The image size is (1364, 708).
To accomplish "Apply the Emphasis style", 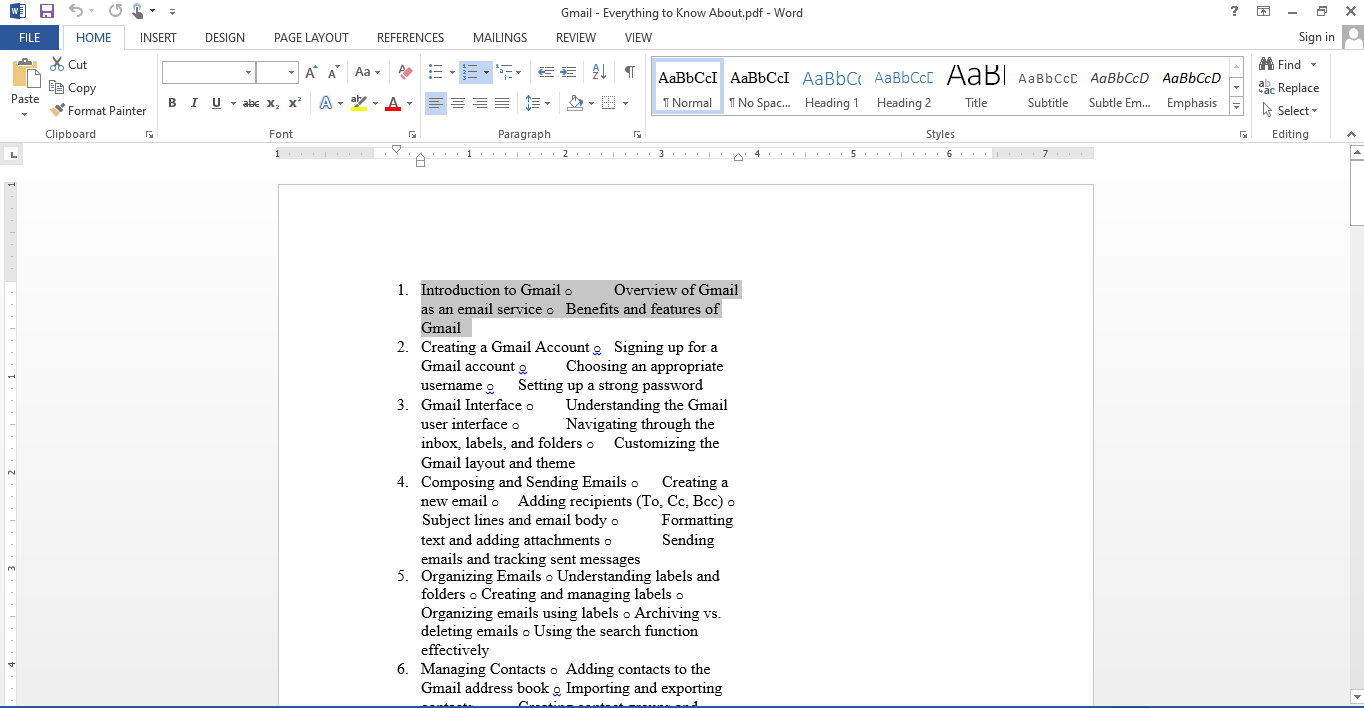I will [1192, 87].
